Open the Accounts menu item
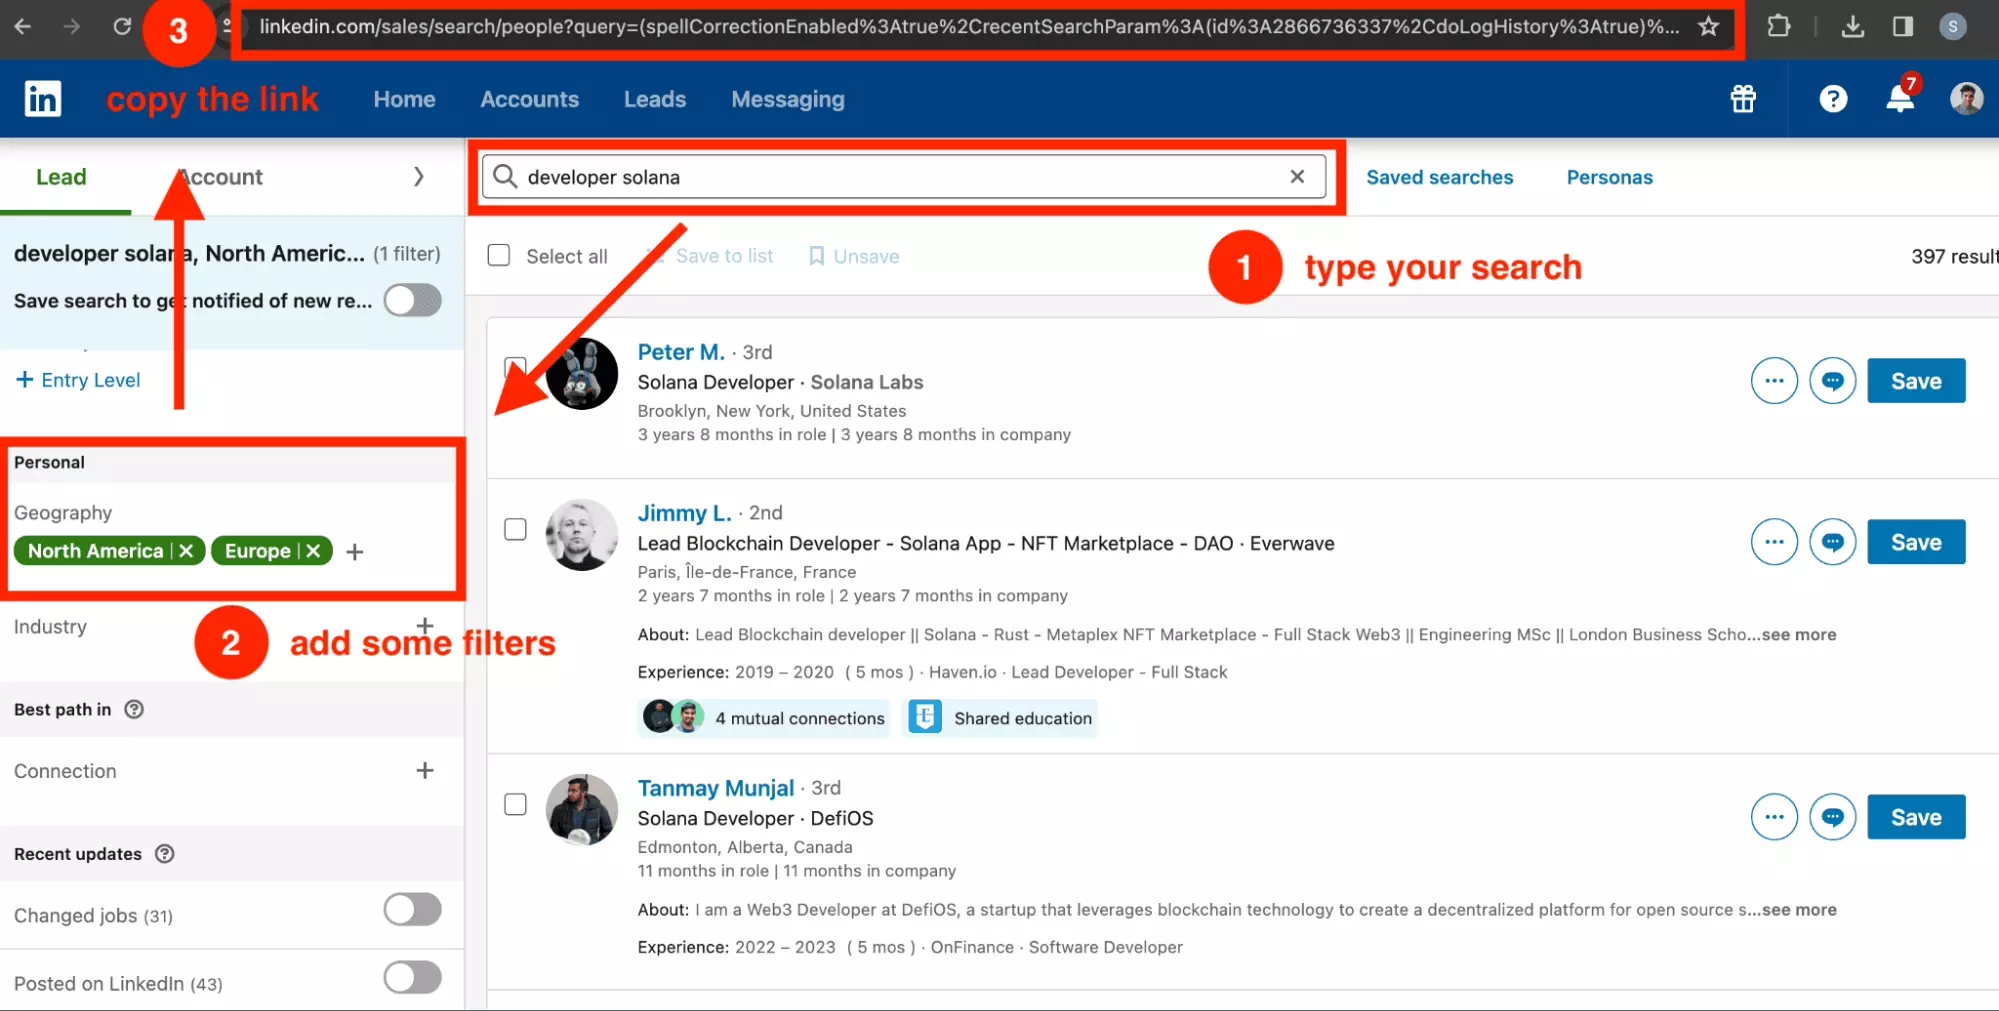This screenshot has height=1011, width=1999. click(x=529, y=99)
